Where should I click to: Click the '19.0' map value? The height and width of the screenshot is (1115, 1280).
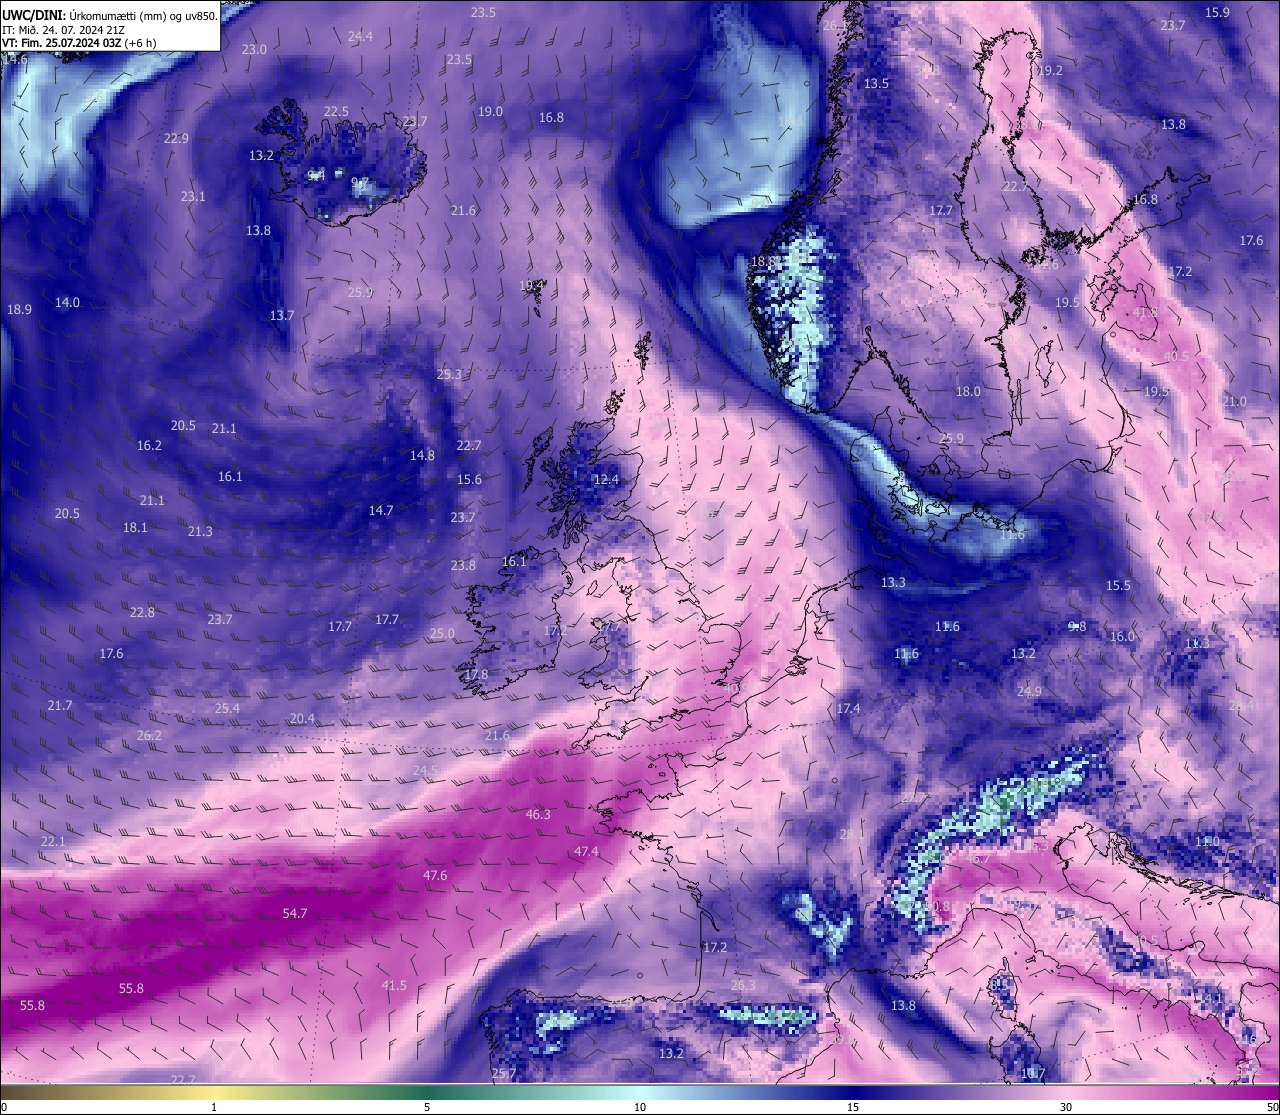click(x=490, y=112)
